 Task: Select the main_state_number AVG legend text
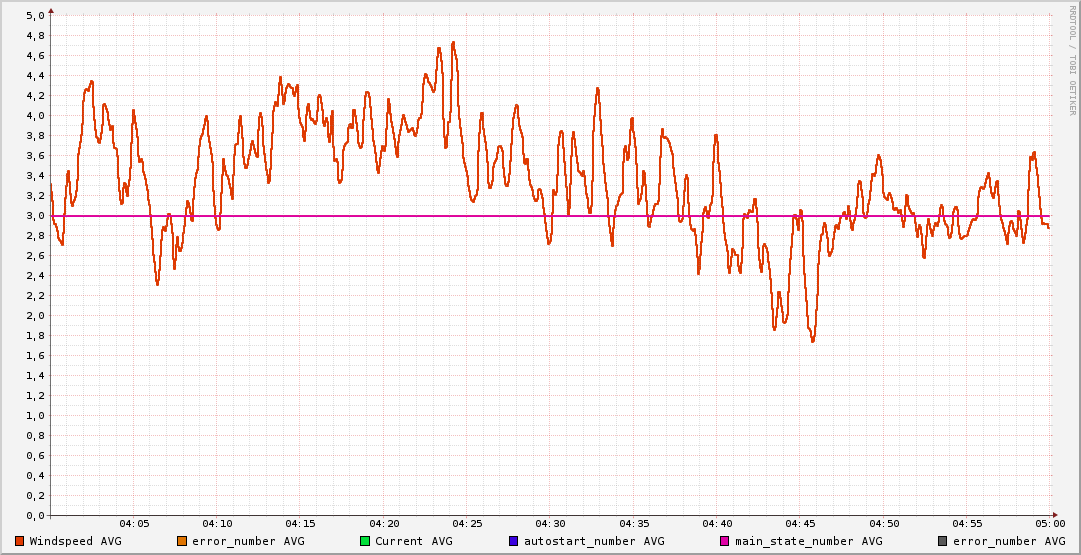pyautogui.click(x=809, y=541)
